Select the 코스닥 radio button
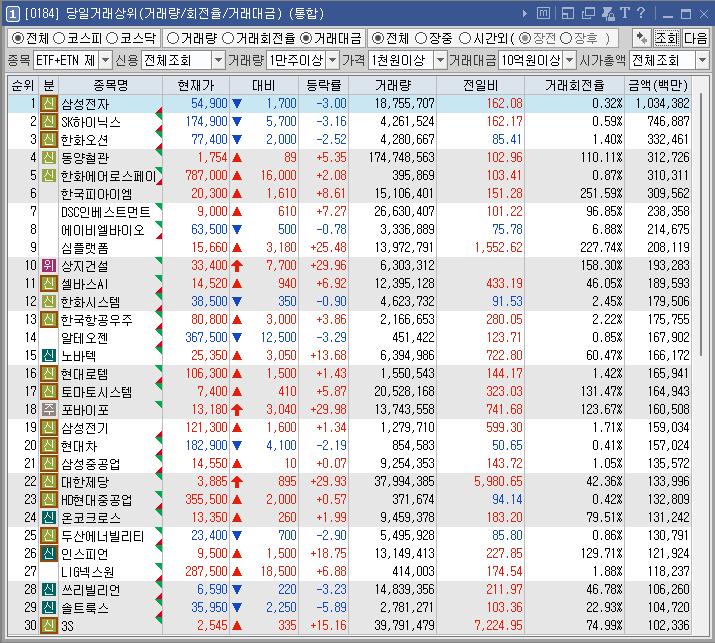715x643 pixels. [112, 38]
